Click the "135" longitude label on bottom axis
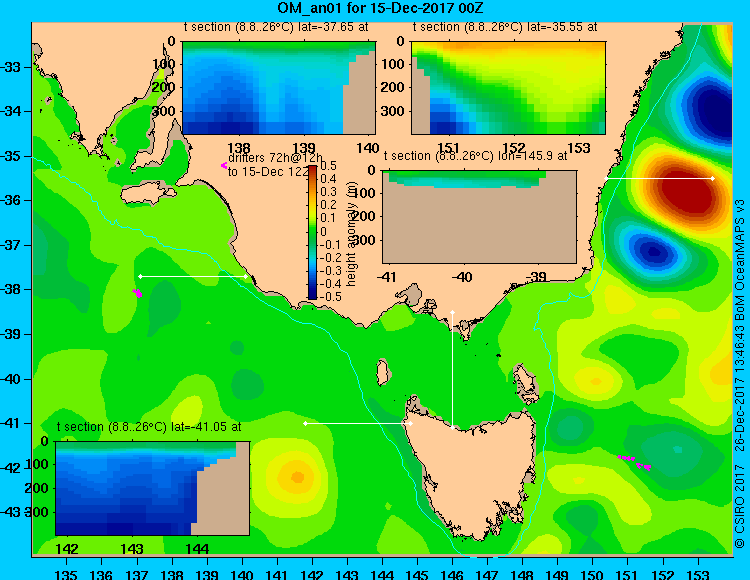The image size is (750, 580). coord(66,575)
